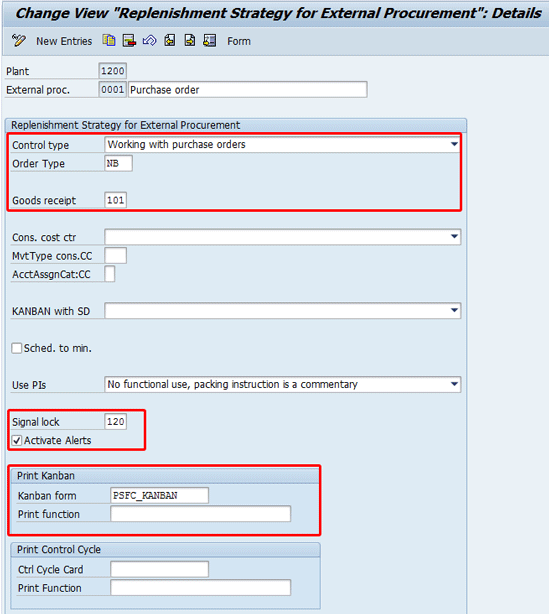Image resolution: width=549 pixels, height=614 pixels.
Task: Enable the Sched. to min. checkbox
Action: pos(17,348)
